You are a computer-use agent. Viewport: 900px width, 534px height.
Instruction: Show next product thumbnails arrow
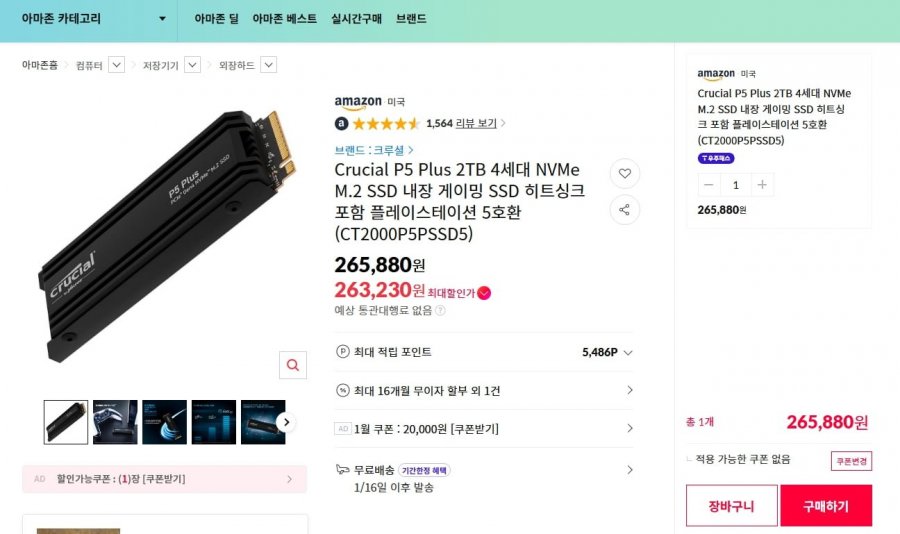pyautogui.click(x=287, y=422)
